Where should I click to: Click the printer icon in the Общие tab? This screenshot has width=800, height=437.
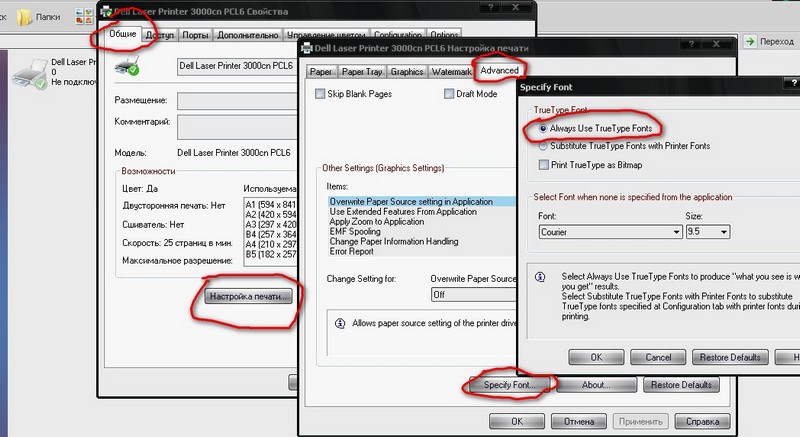[129, 67]
